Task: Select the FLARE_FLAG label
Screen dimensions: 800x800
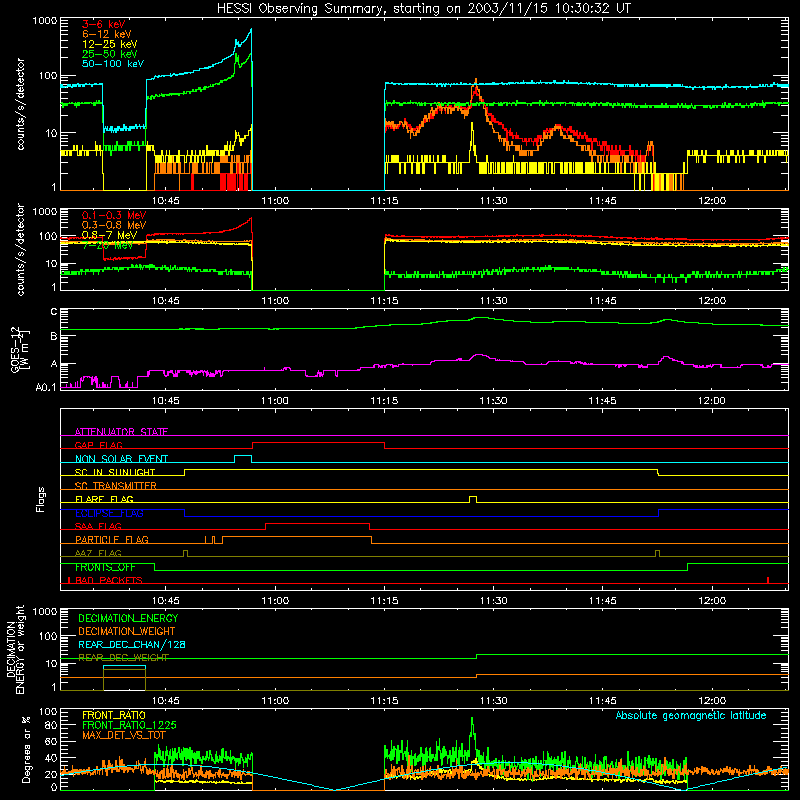Action: pyautogui.click(x=104, y=499)
